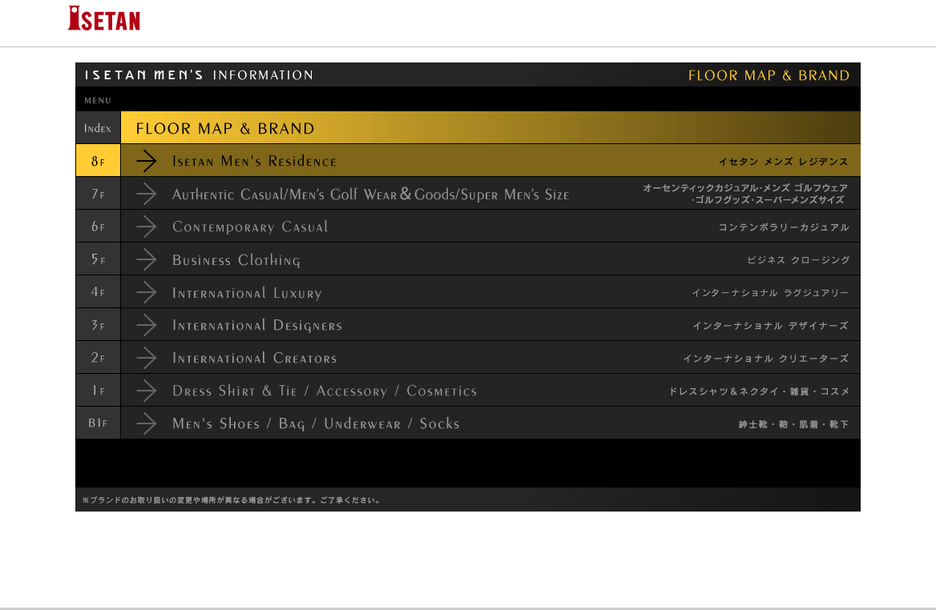Click the arrow icon beside Isetan Men's Residence

[x=146, y=161]
